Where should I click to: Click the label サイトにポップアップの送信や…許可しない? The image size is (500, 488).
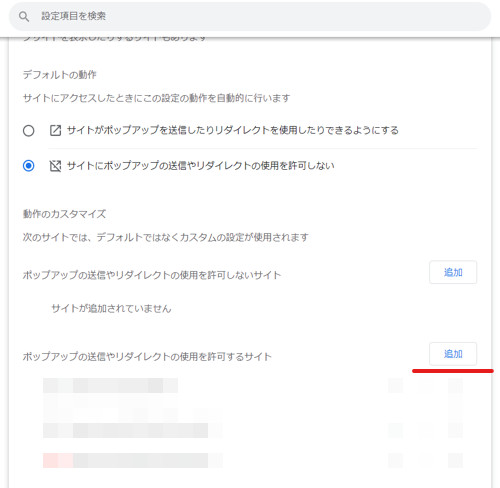(x=201, y=165)
